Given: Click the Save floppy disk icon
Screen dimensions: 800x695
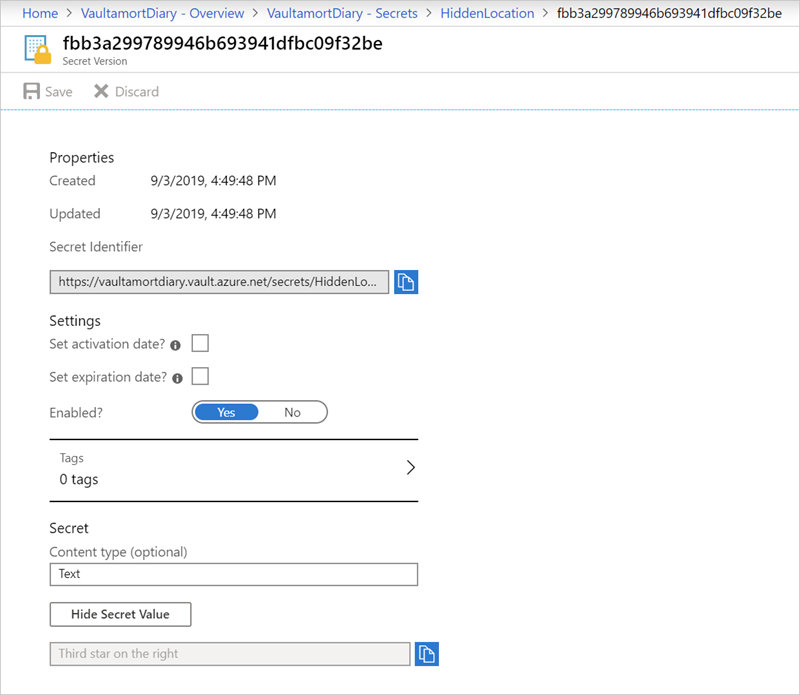Looking at the screenshot, I should tap(32, 91).
